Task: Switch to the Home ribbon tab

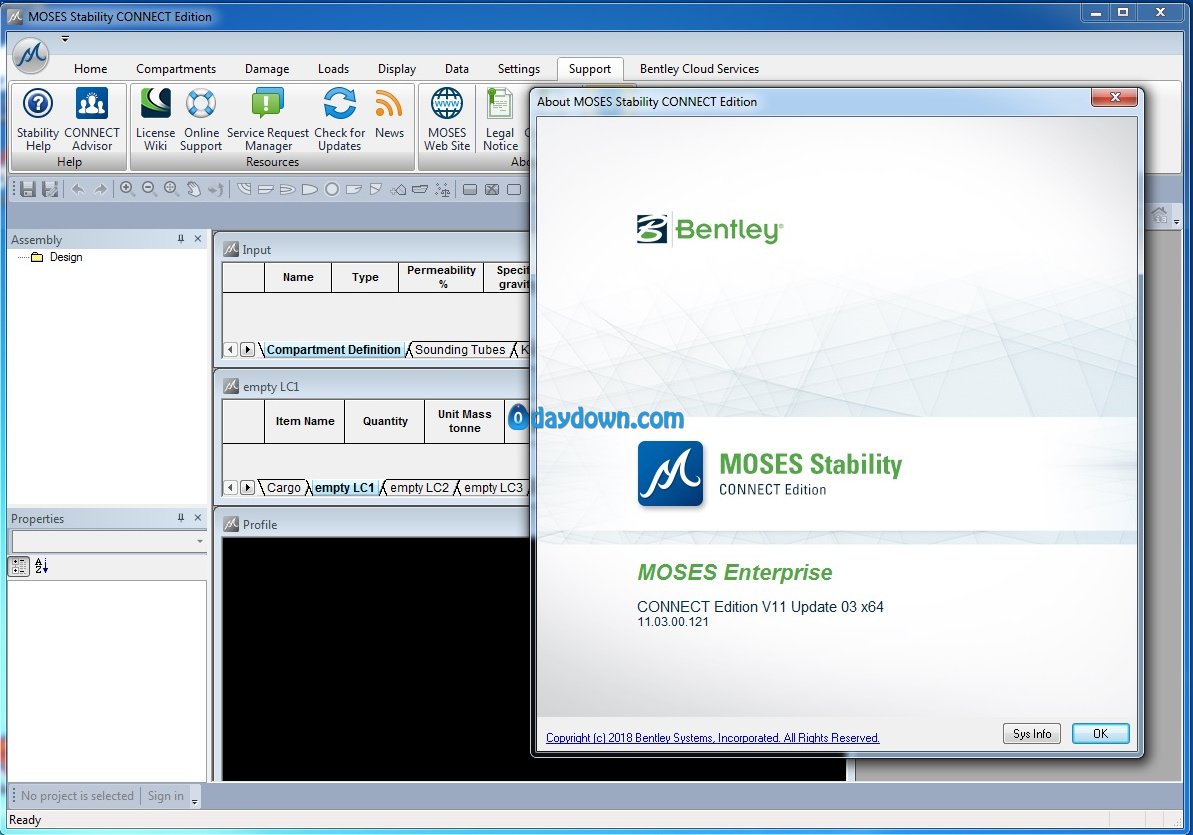Action: (x=91, y=69)
